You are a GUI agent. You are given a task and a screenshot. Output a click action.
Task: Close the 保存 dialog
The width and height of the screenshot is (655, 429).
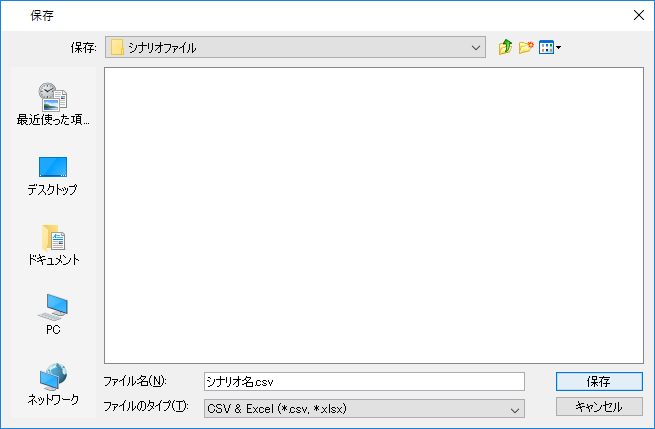pyautogui.click(x=639, y=15)
